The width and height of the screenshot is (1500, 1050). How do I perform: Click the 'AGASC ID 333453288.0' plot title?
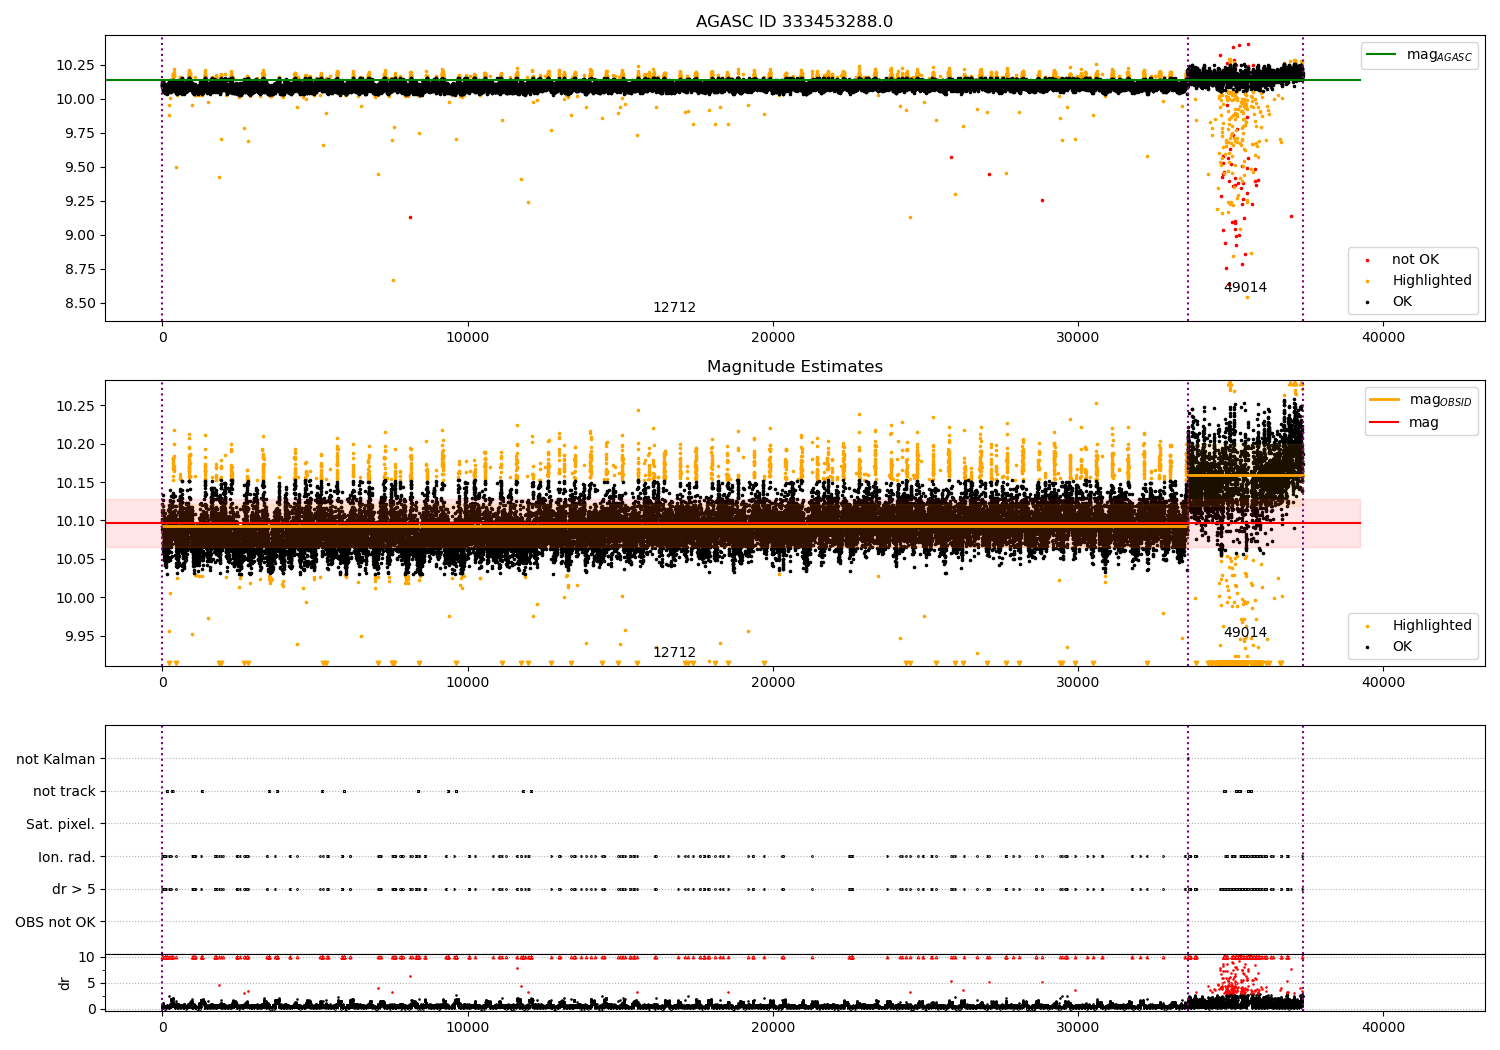(794, 22)
